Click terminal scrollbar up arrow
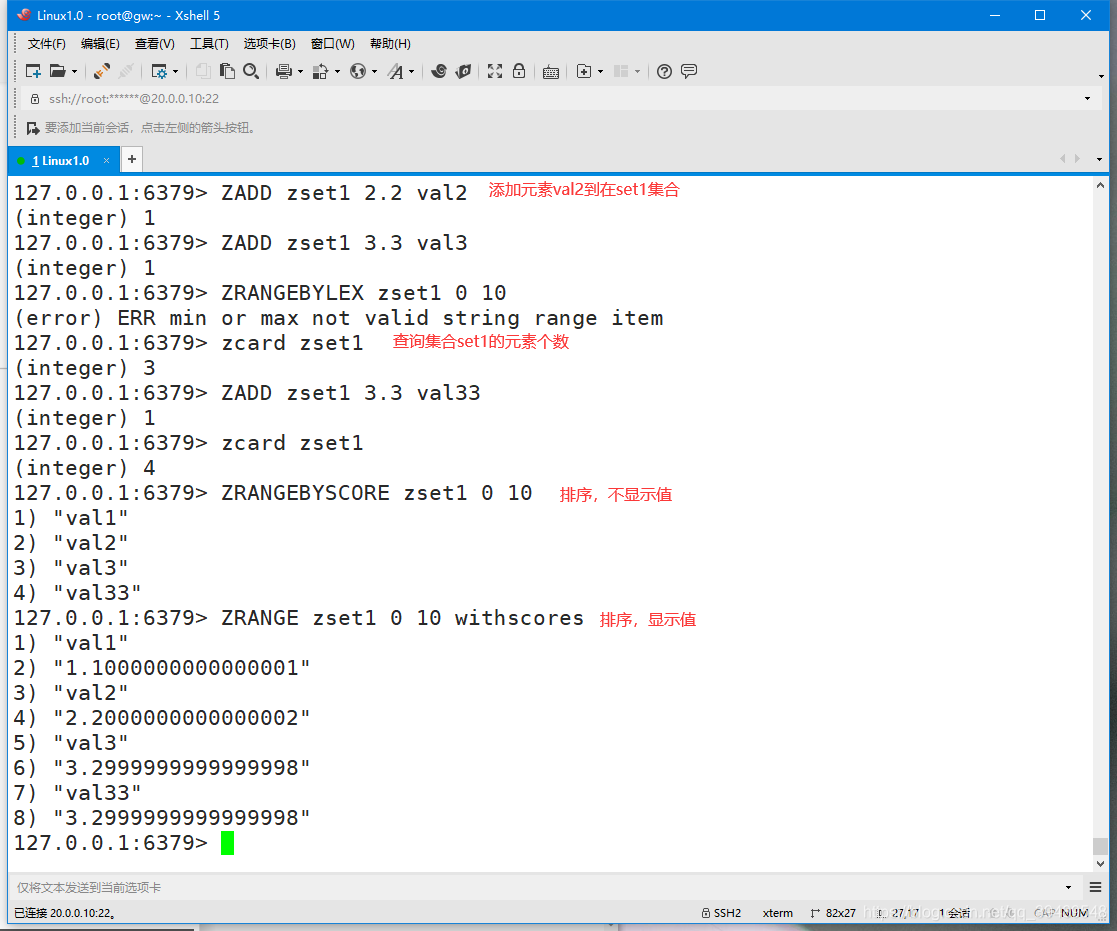1117x931 pixels. click(x=1100, y=186)
